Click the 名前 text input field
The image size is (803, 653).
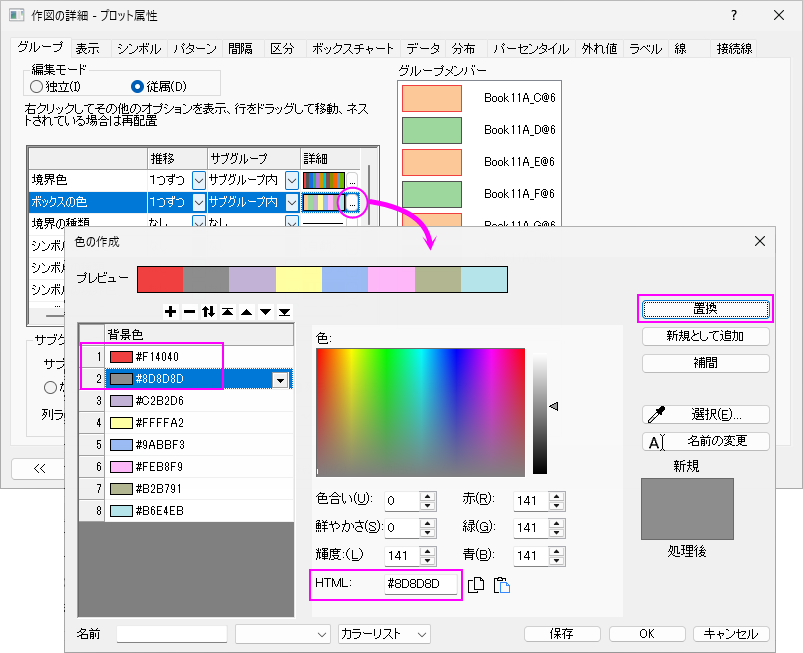[x=172, y=634]
